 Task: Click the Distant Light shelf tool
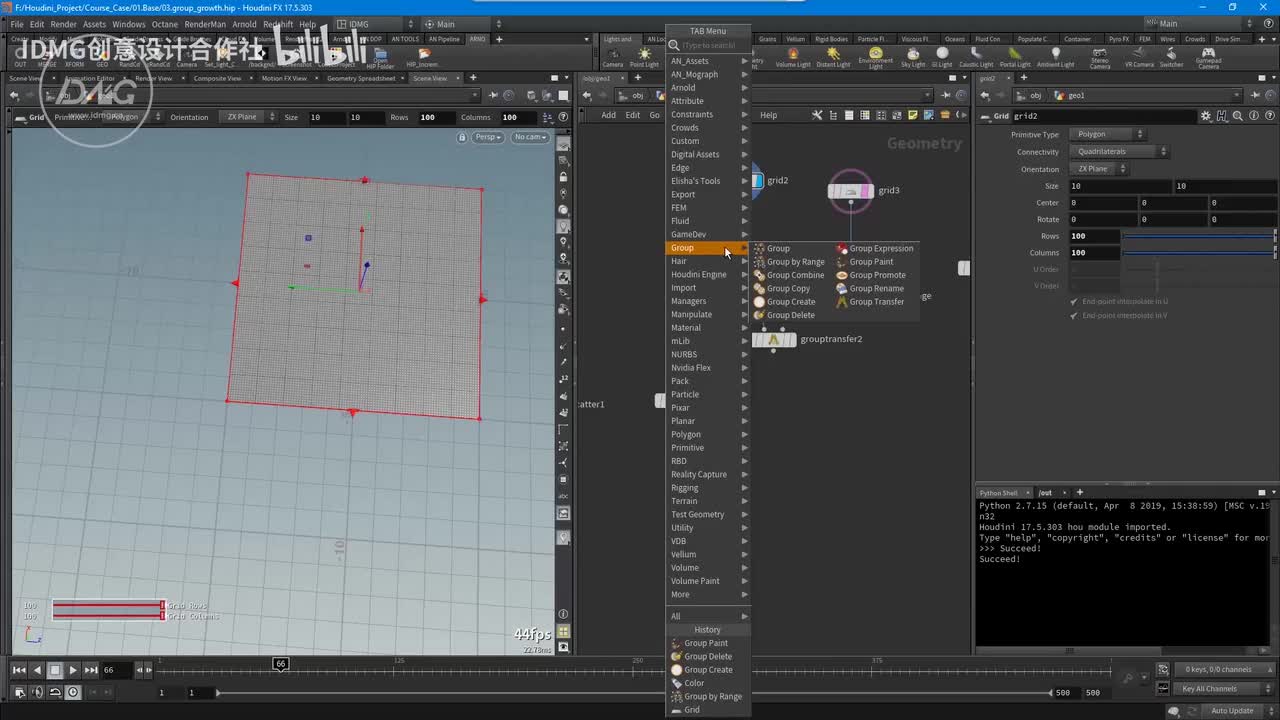833,56
